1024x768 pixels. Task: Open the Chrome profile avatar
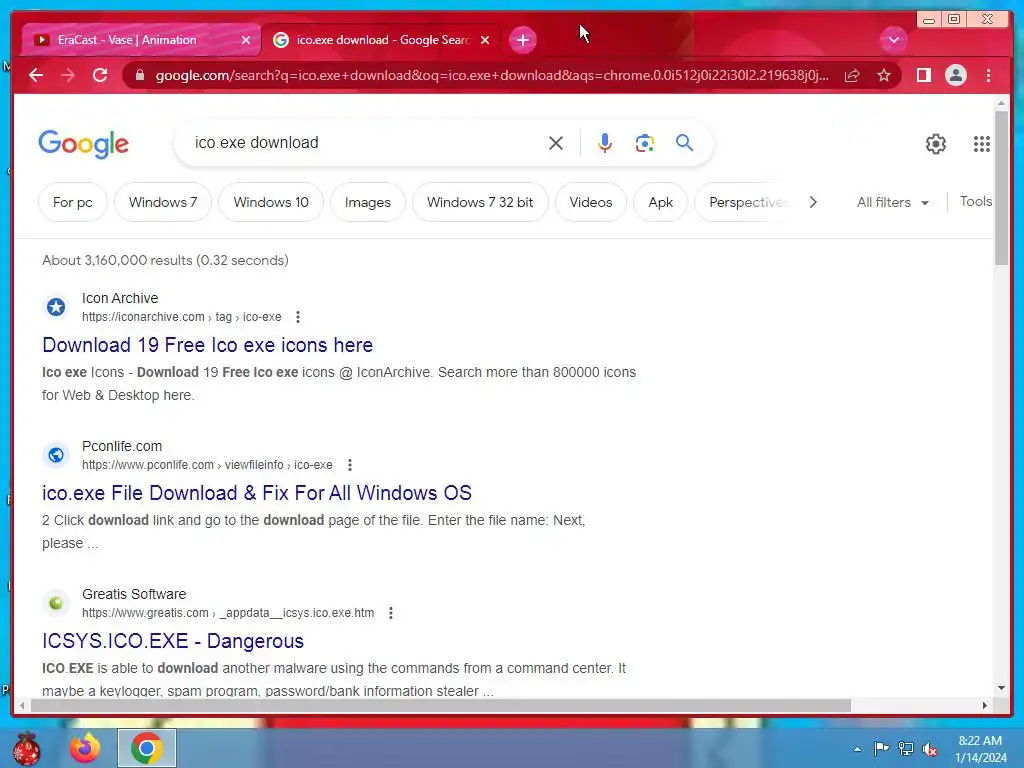pyautogui.click(x=955, y=75)
